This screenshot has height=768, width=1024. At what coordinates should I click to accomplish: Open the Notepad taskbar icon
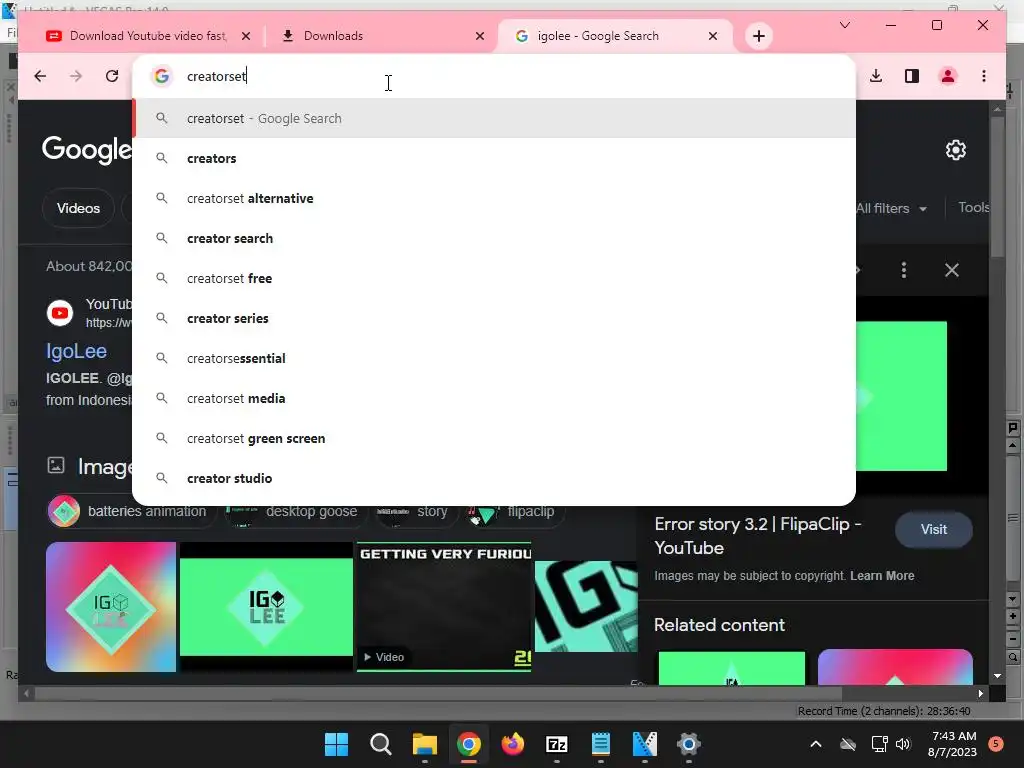[600, 744]
